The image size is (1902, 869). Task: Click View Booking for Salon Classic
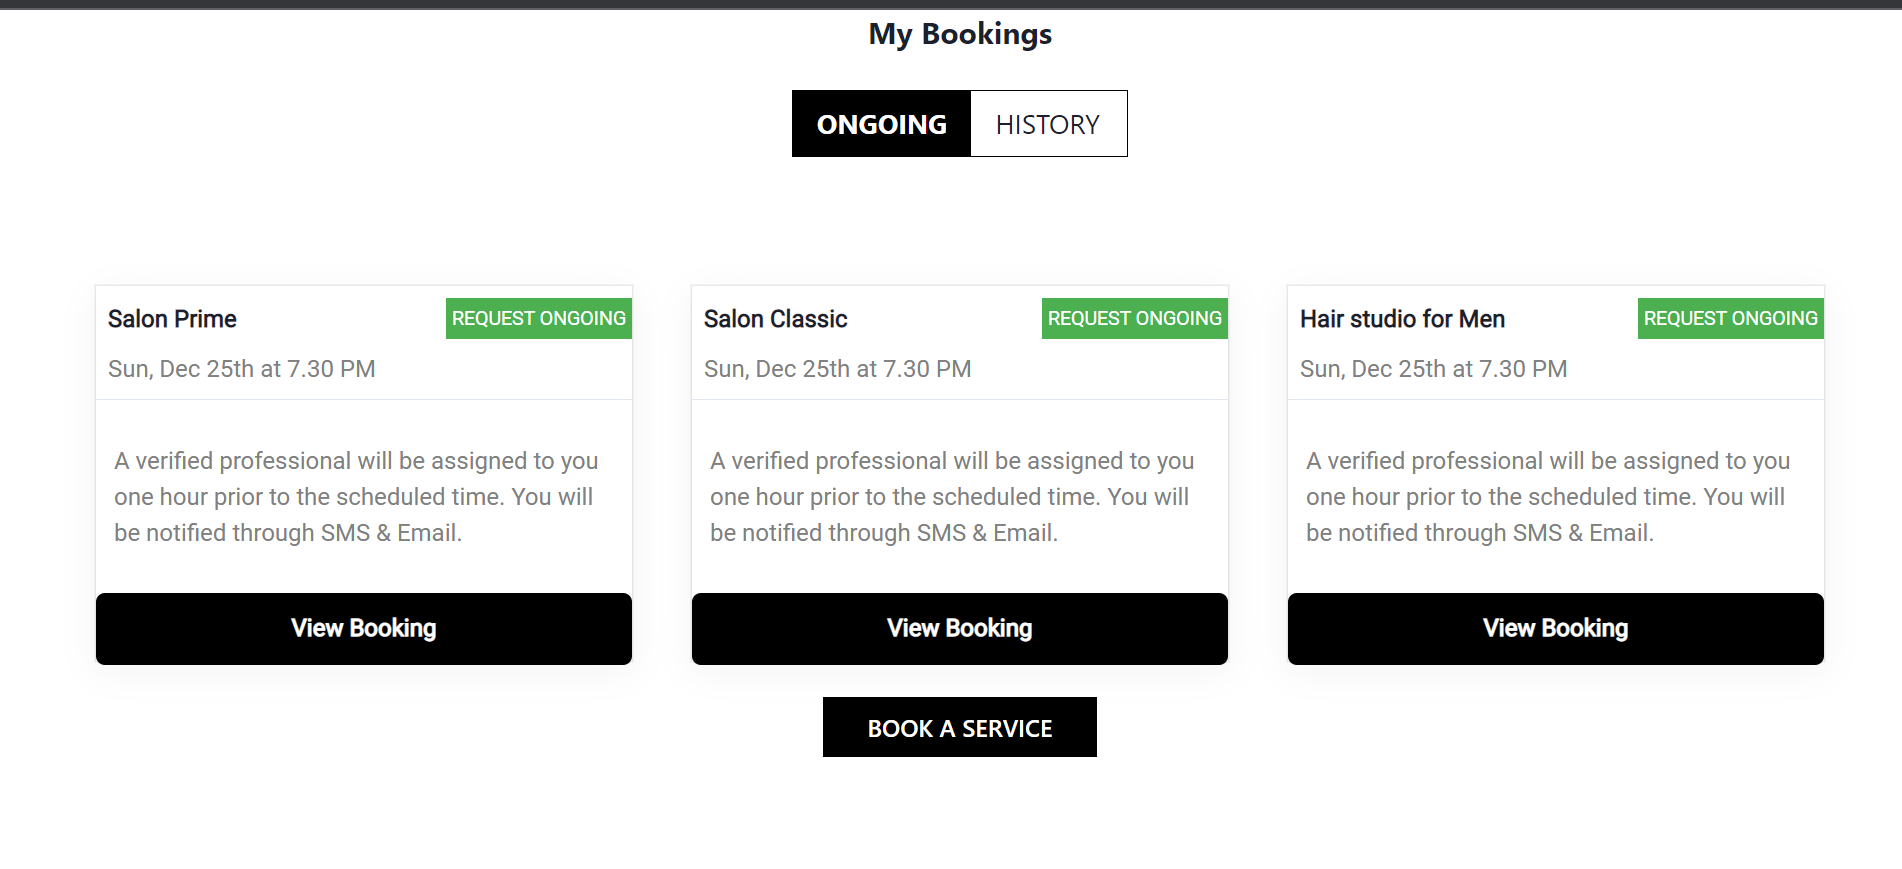[x=958, y=628]
